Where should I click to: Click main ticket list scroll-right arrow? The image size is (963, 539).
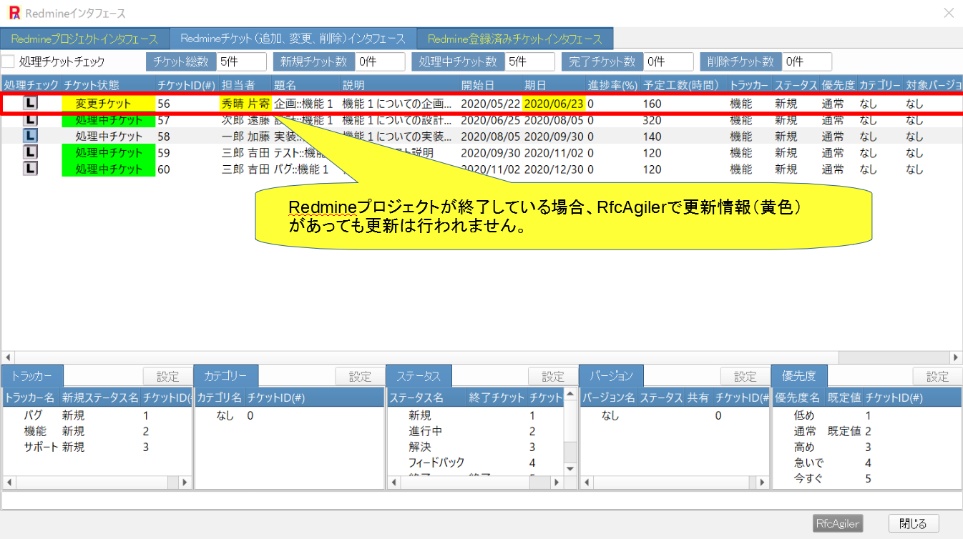pyautogui.click(x=955, y=357)
